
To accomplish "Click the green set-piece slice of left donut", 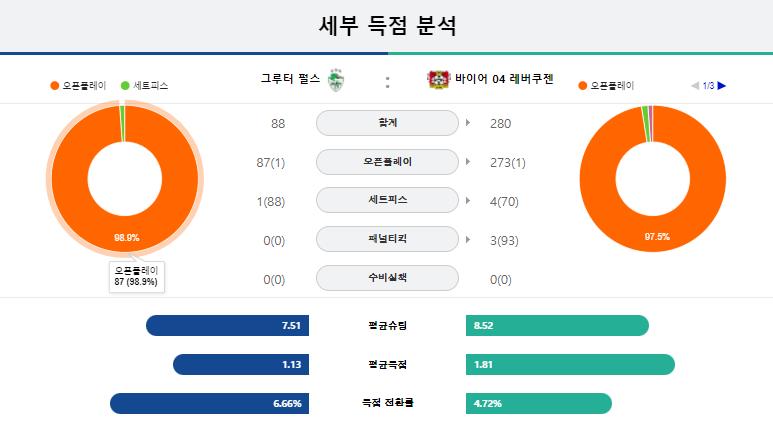I will tap(122, 123).
